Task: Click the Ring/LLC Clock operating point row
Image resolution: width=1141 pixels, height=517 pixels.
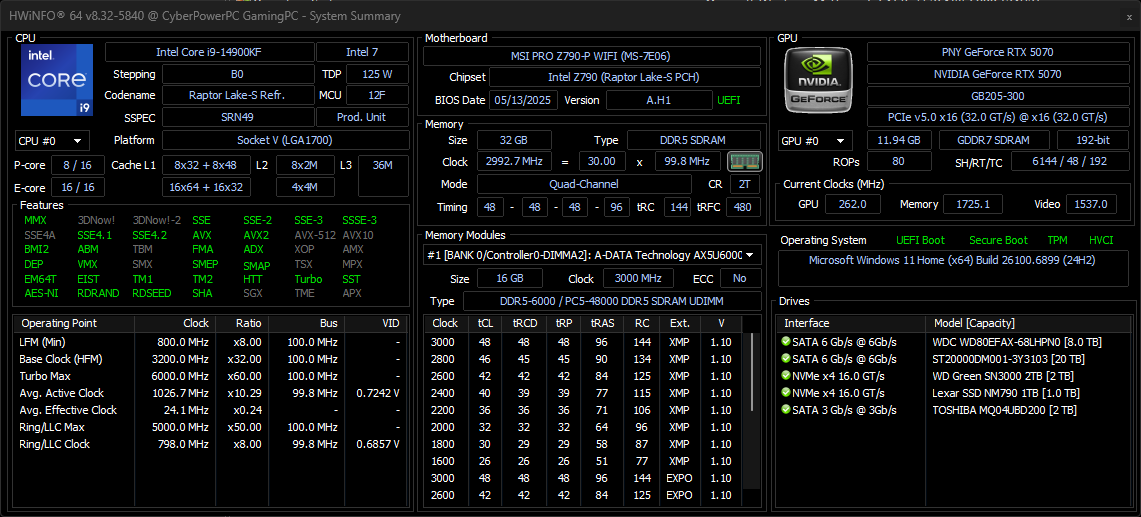Action: tap(210, 443)
